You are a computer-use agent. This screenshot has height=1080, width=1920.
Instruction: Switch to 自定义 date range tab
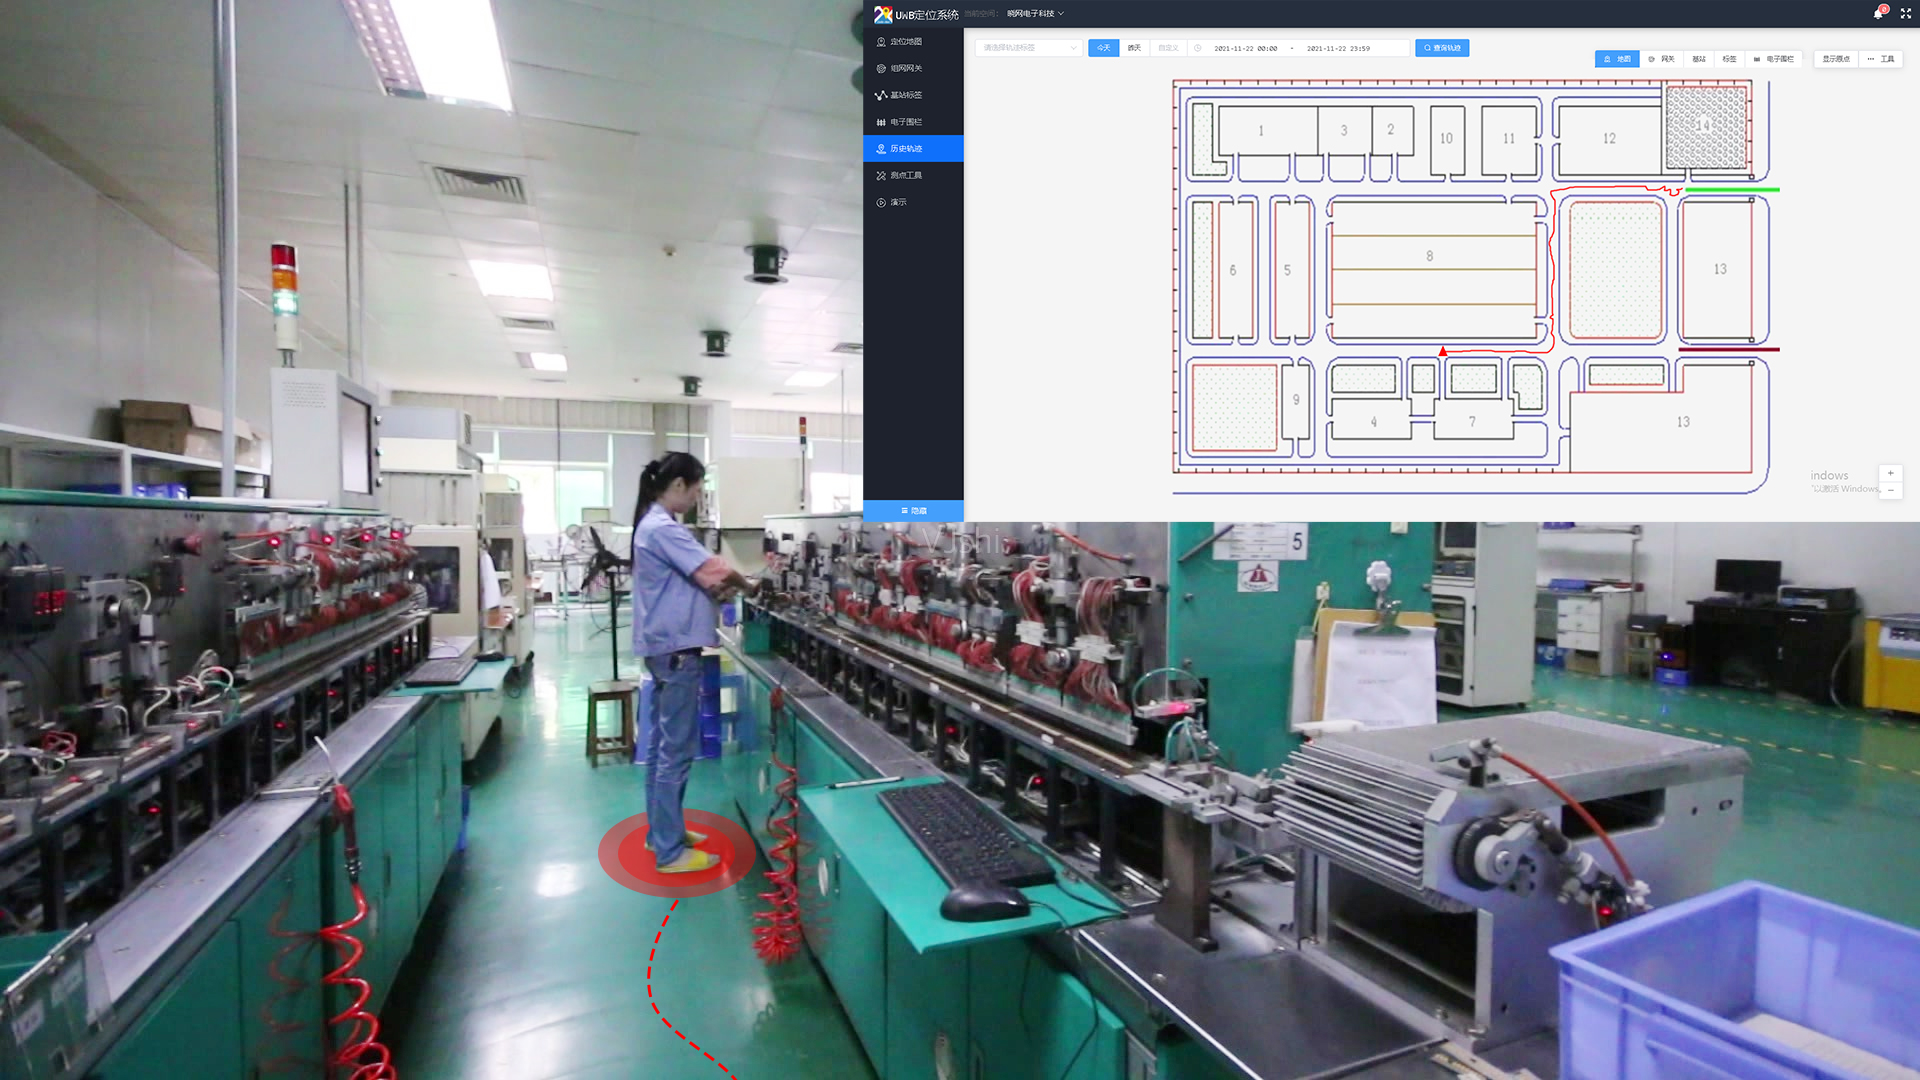(1167, 48)
